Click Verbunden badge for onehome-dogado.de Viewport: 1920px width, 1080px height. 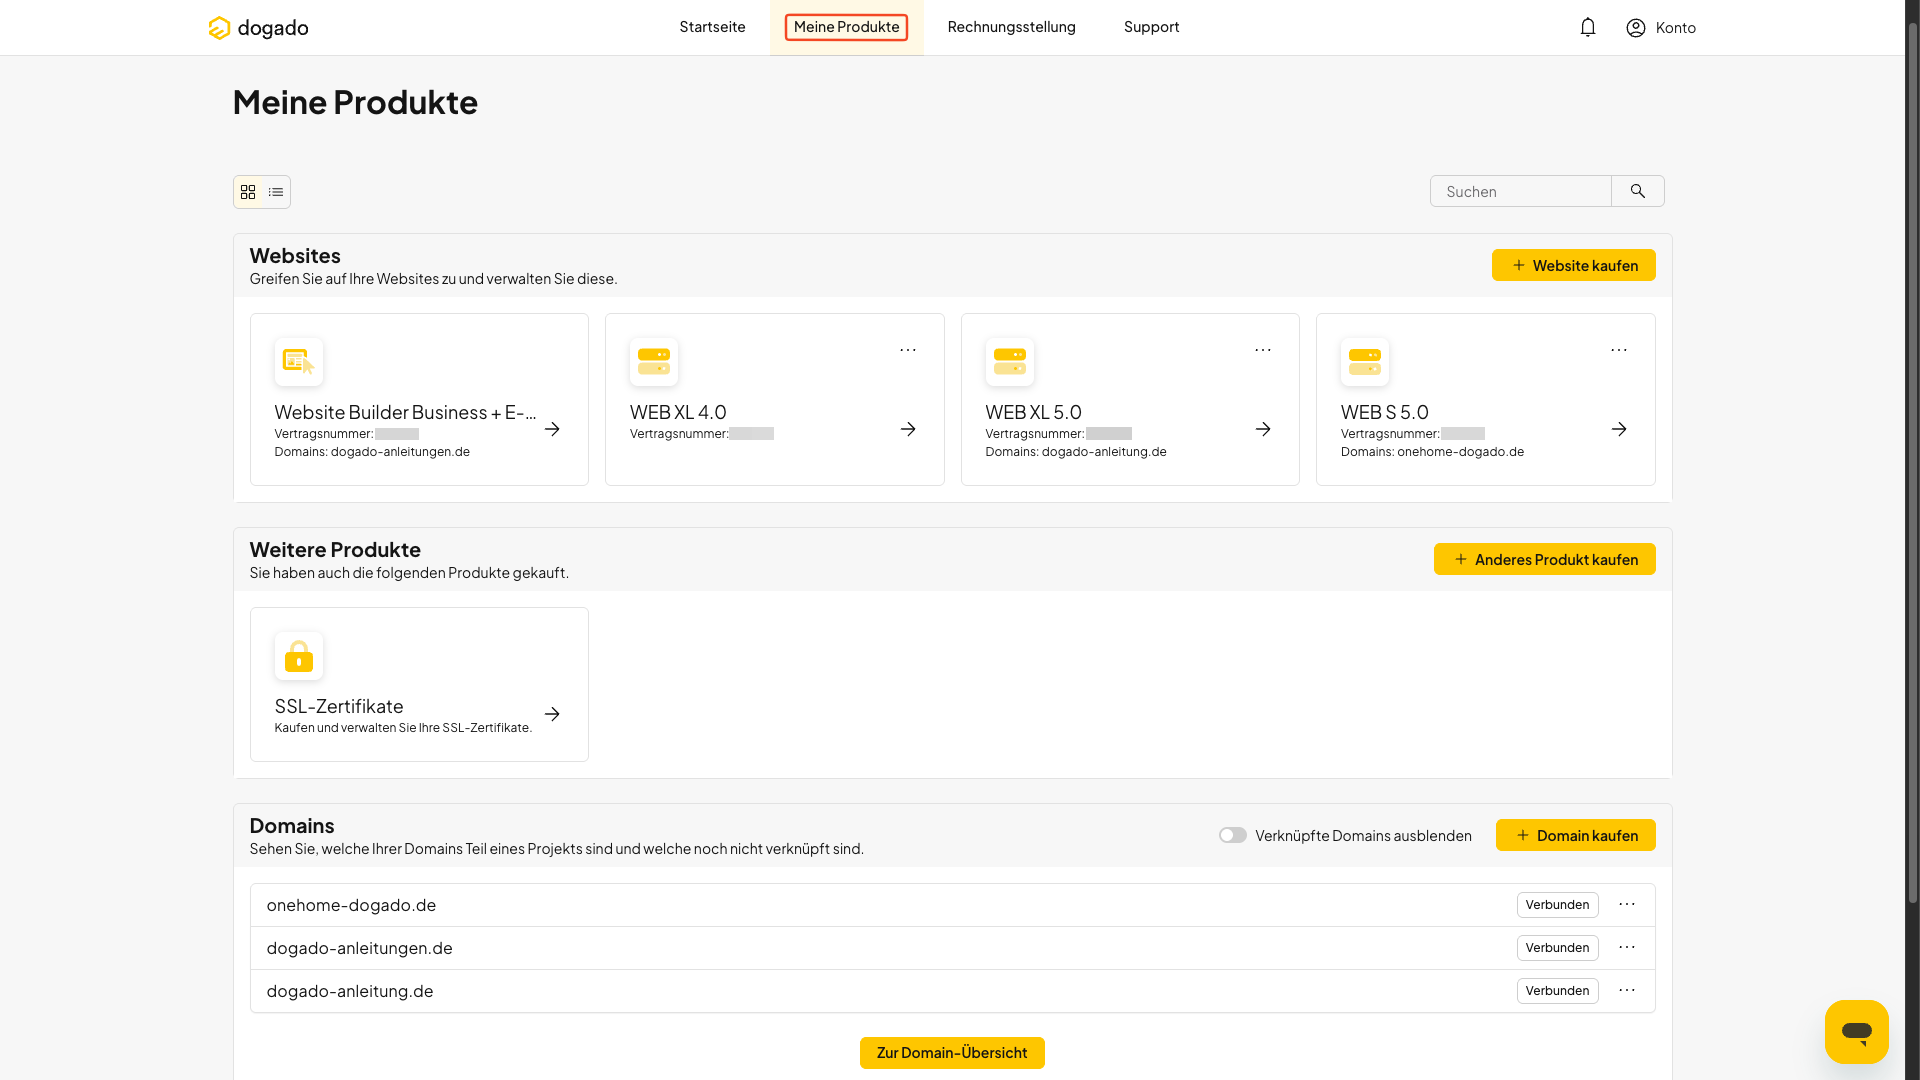pyautogui.click(x=1557, y=905)
